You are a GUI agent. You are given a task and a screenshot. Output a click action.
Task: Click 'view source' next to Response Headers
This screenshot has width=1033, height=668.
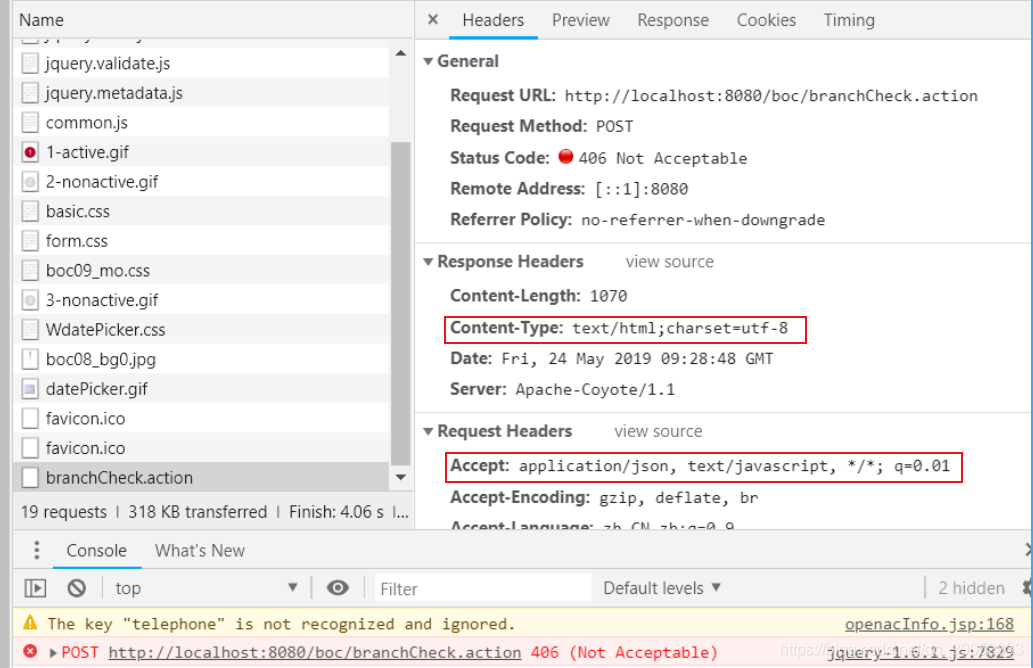coord(669,261)
